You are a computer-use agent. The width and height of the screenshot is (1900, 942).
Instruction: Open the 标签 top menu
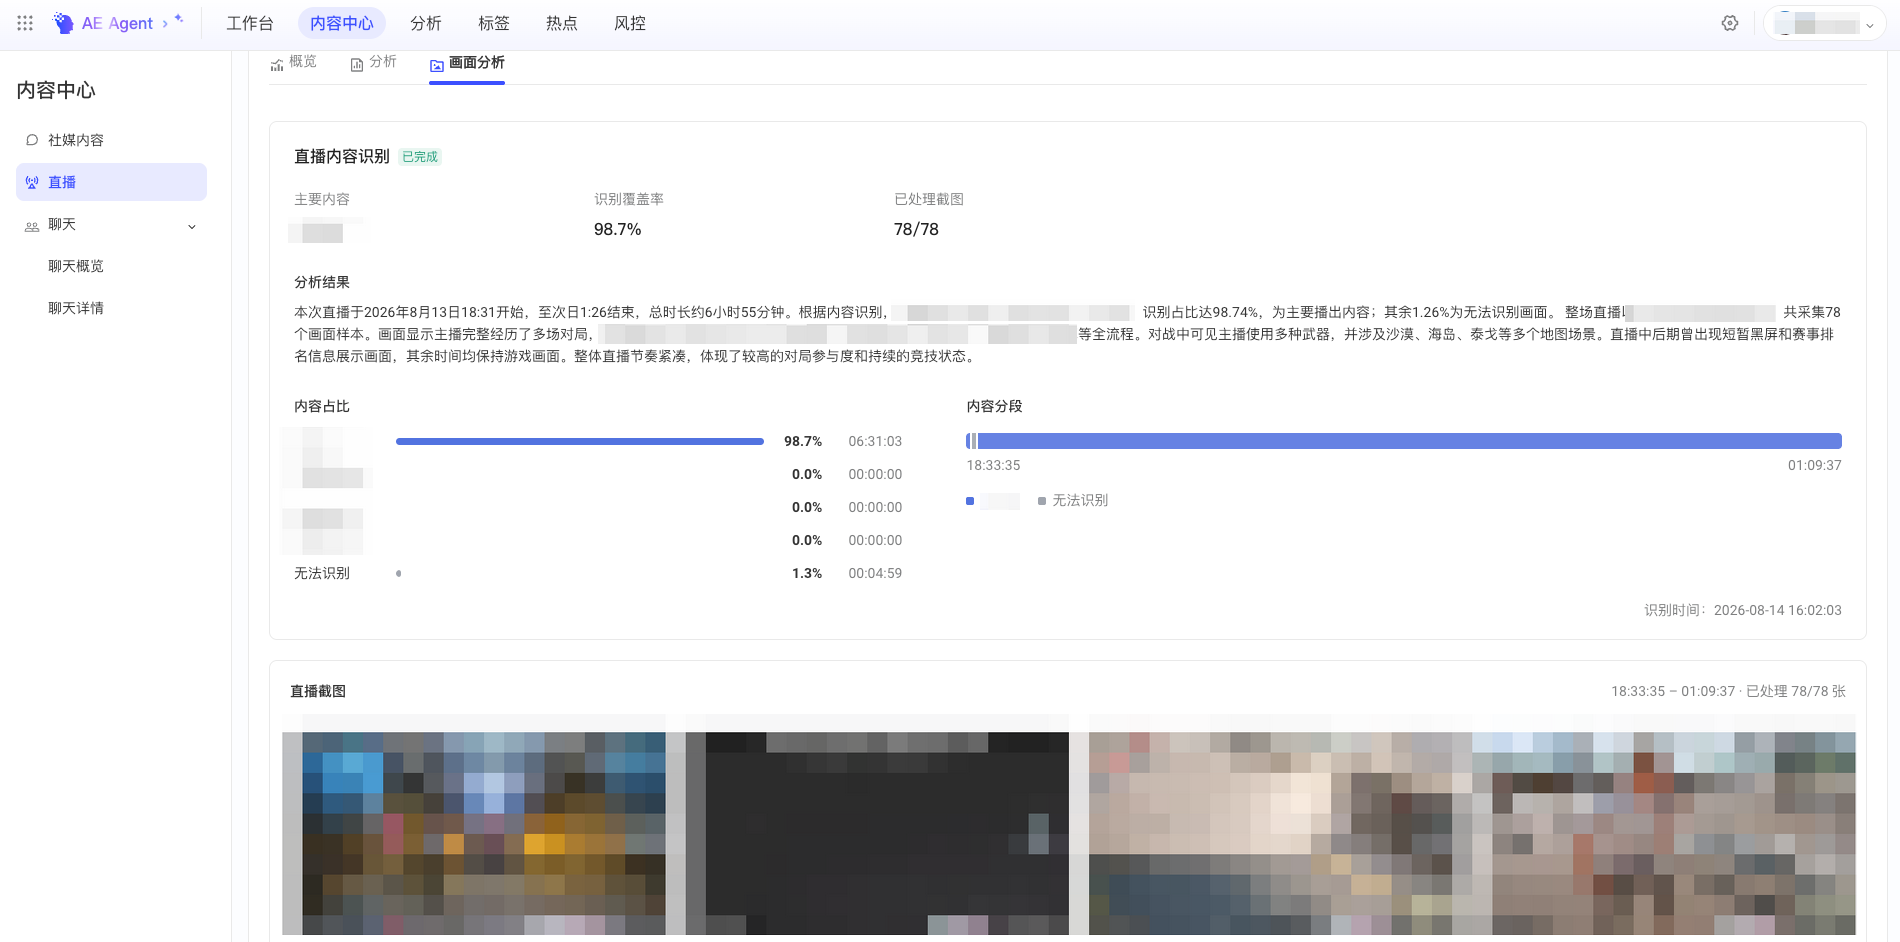[x=494, y=23]
